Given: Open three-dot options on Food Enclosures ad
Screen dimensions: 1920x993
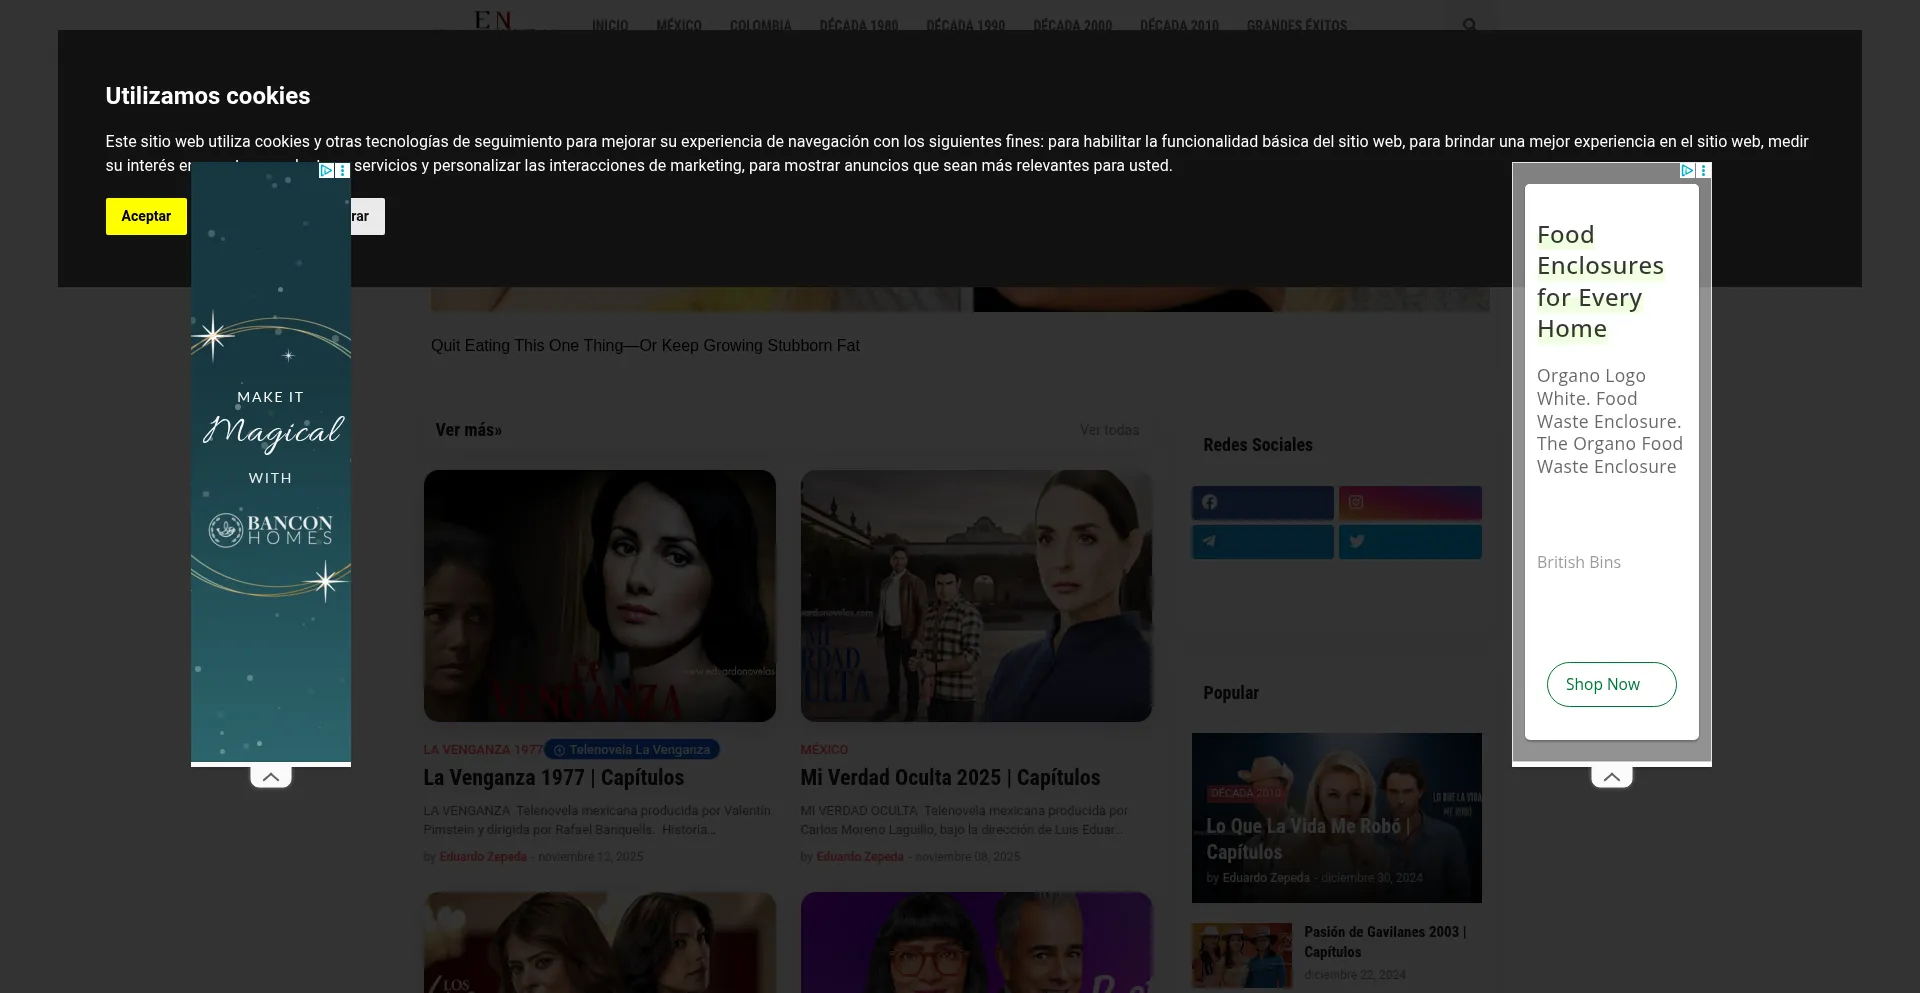Looking at the screenshot, I should pyautogui.click(x=1704, y=171).
